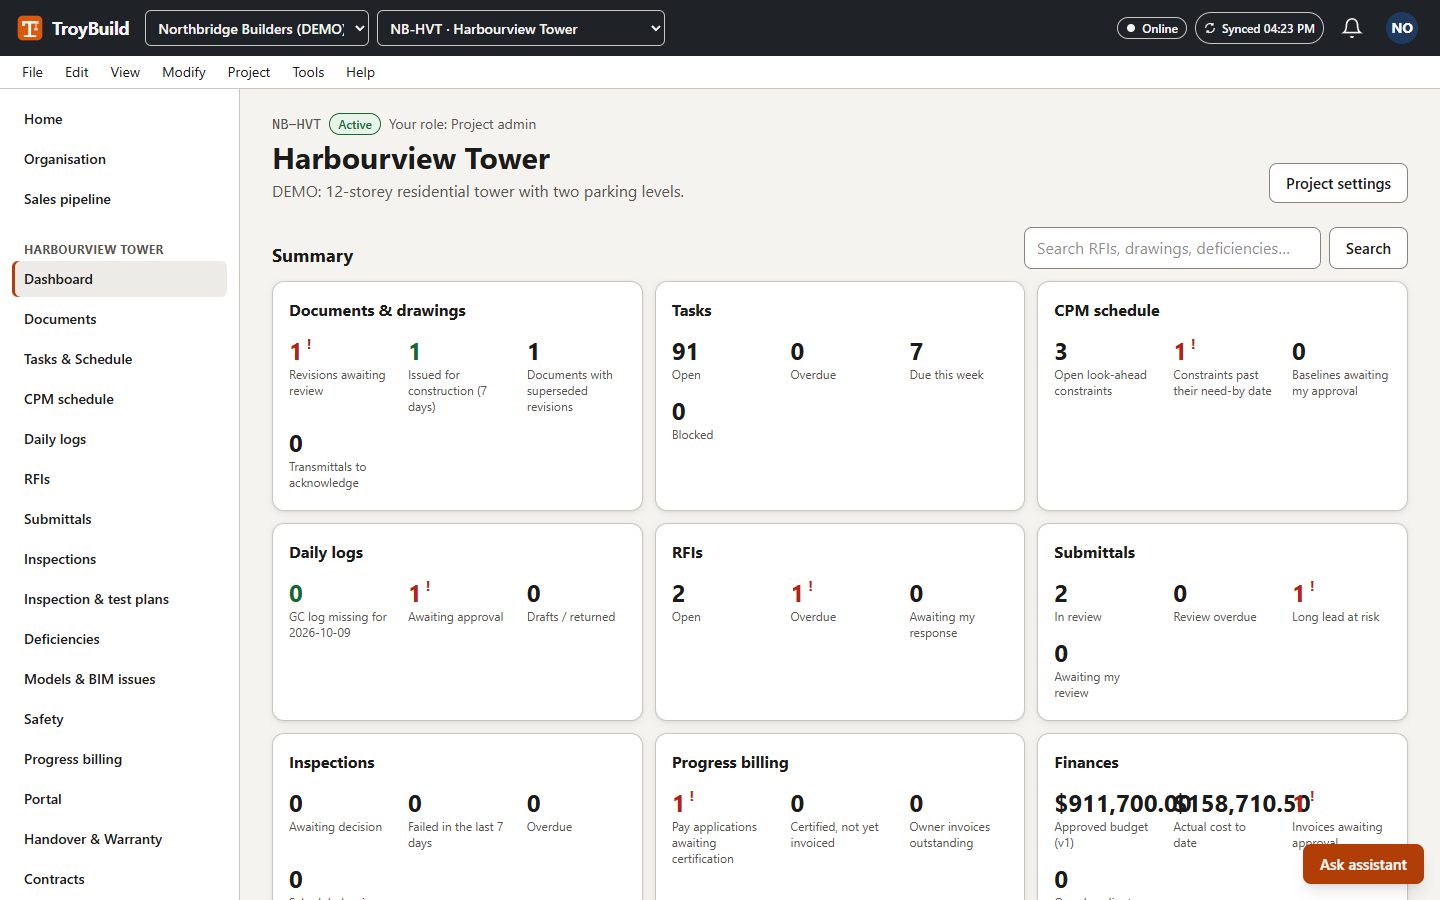Viewport: 1440px width, 900px height.
Task: Open Portal in the sidebar
Action: pyautogui.click(x=120, y=799)
